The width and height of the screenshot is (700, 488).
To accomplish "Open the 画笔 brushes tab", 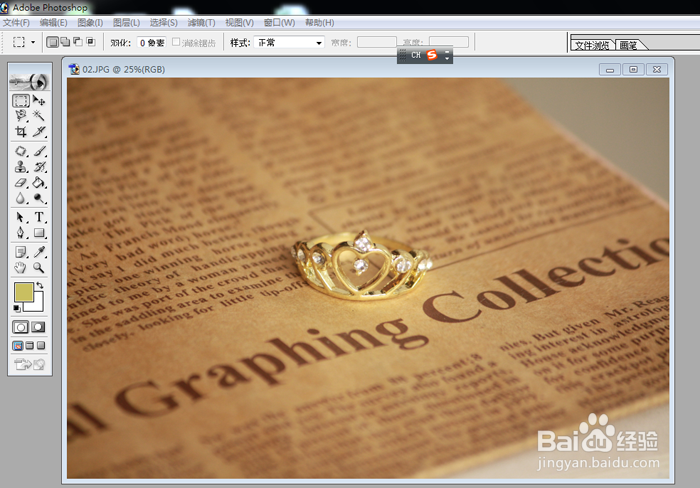I will [x=629, y=45].
